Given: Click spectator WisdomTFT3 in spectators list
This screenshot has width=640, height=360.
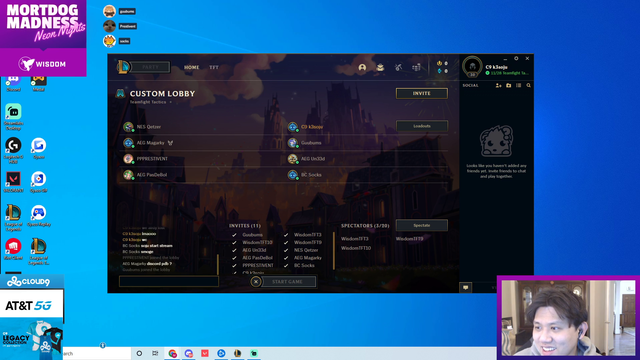Looking at the screenshot, I should 355,239.
